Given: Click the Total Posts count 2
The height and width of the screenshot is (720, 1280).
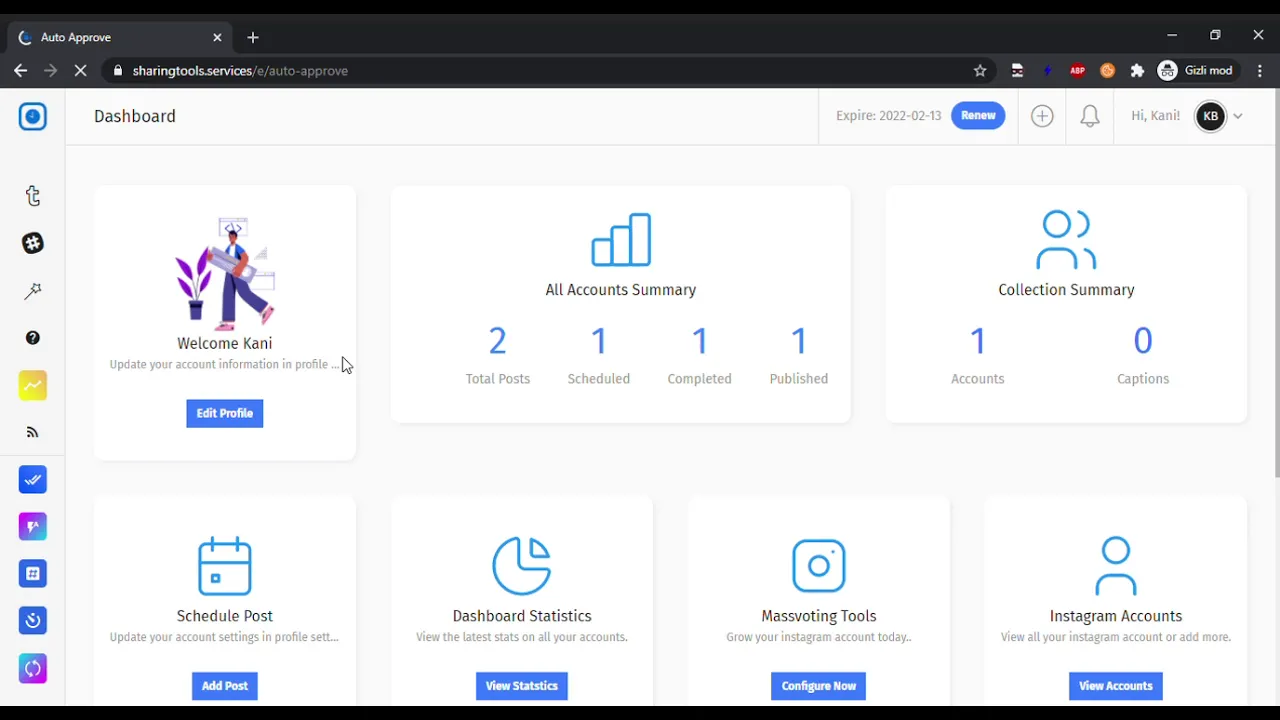Looking at the screenshot, I should pos(498,342).
